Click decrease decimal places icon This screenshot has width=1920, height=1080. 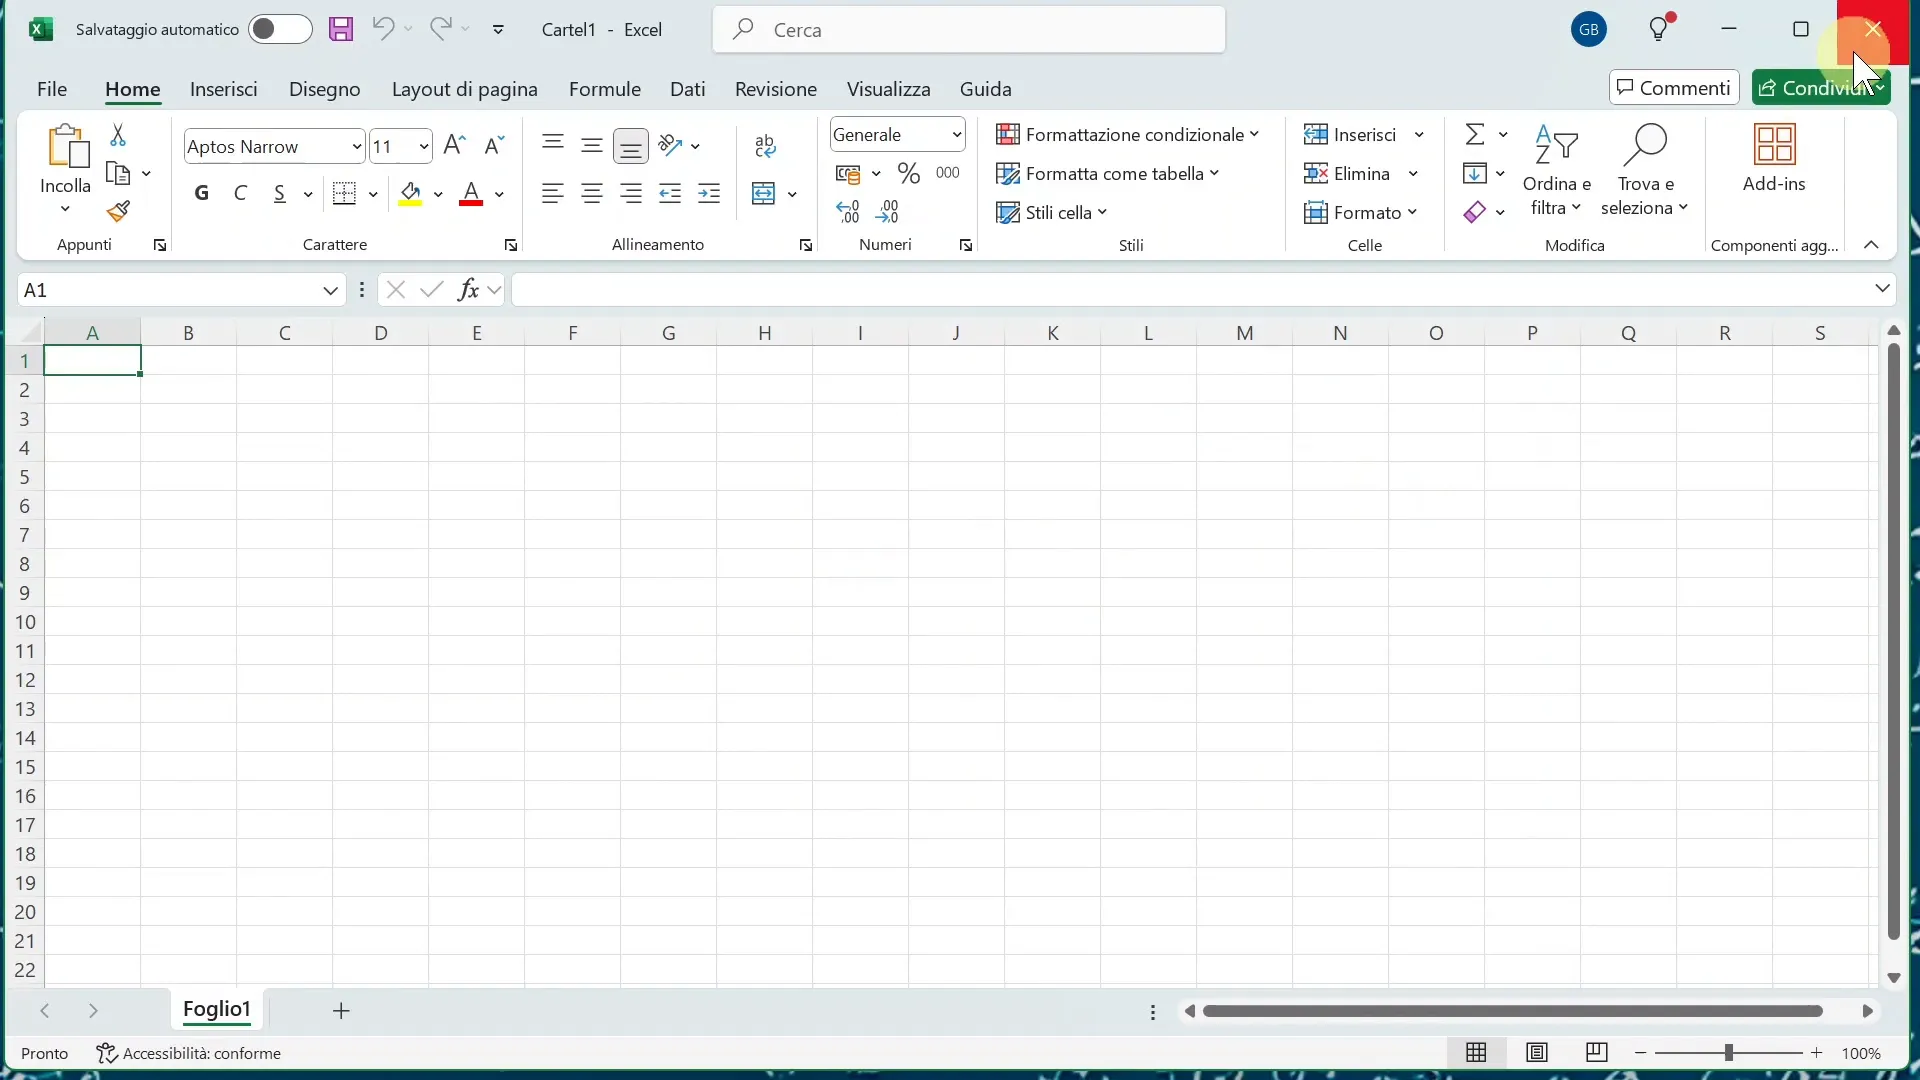click(x=889, y=212)
